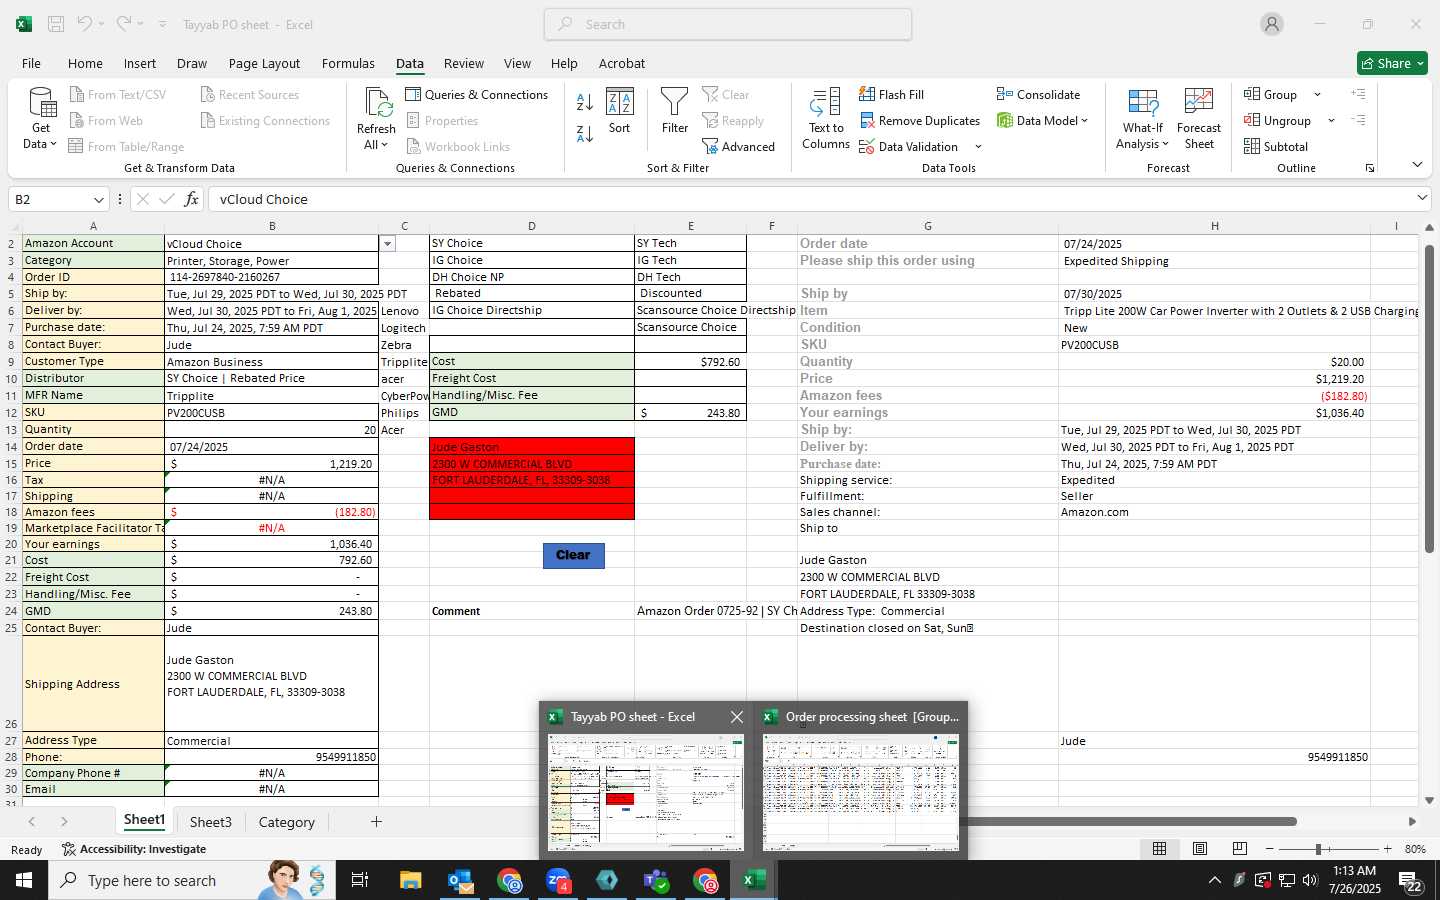The image size is (1440, 900).
Task: Zoom out with the minus button
Action: point(1269,849)
